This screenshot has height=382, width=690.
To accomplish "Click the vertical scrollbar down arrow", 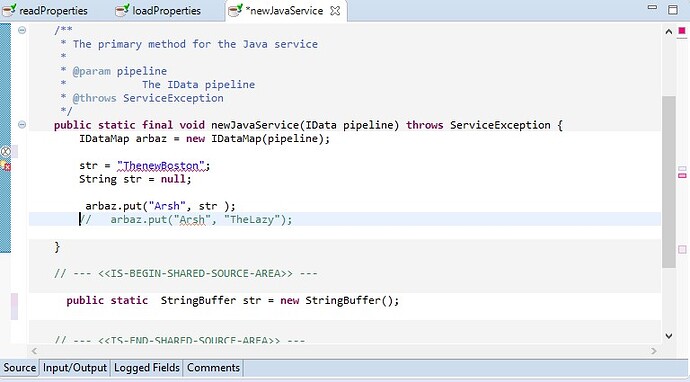I will 668,336.
